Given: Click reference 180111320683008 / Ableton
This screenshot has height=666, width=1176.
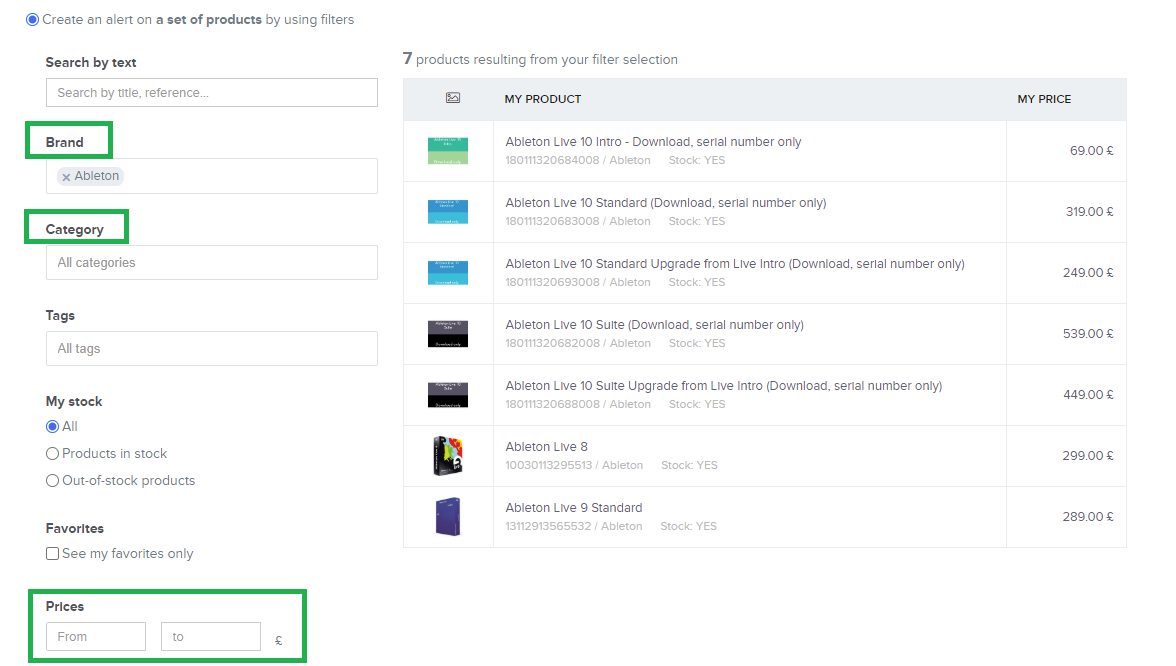Looking at the screenshot, I should tap(578, 221).
